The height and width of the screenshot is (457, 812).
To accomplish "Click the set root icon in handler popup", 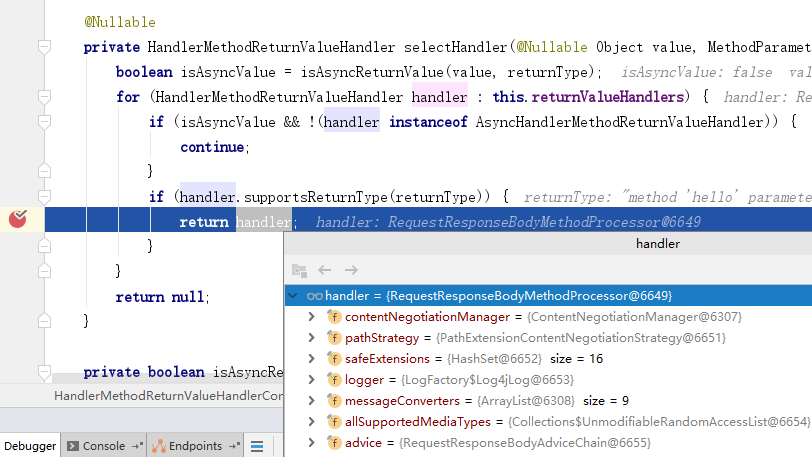I will tap(299, 270).
